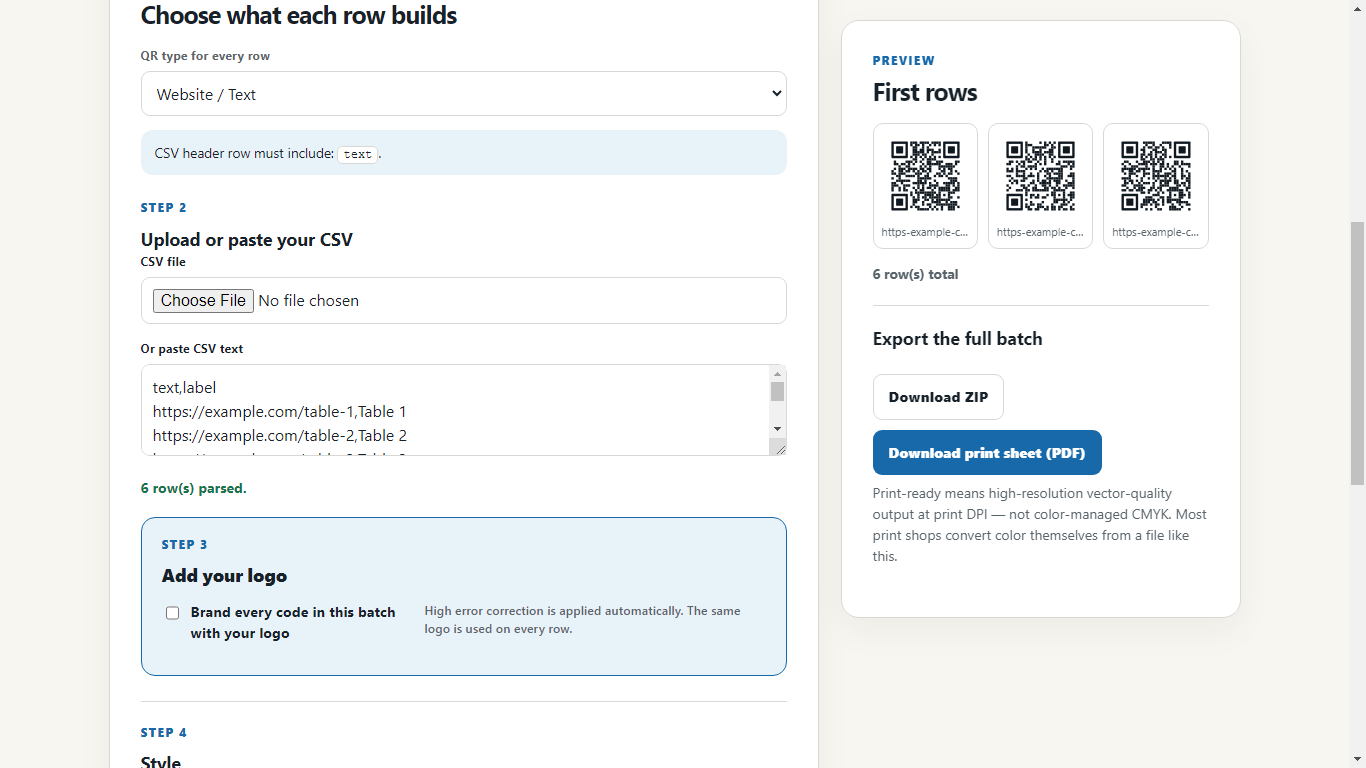Click the 'text,label' header line in textarea

click(184, 387)
